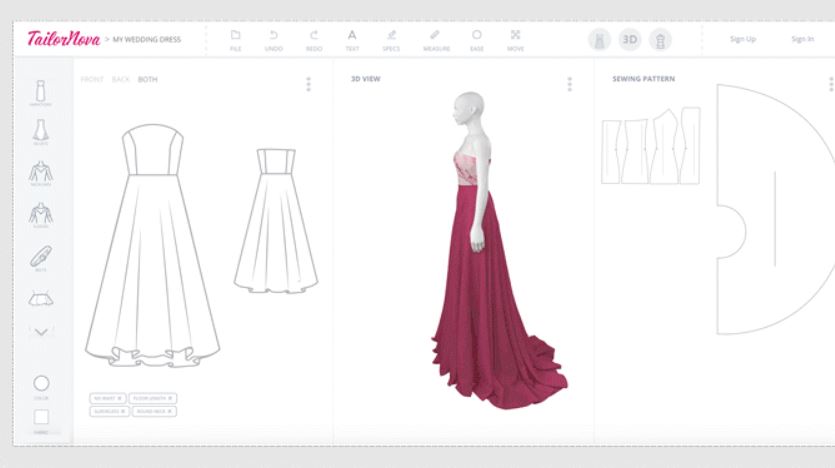Select the large front dress sketch
The image size is (835, 468).
click(152, 245)
